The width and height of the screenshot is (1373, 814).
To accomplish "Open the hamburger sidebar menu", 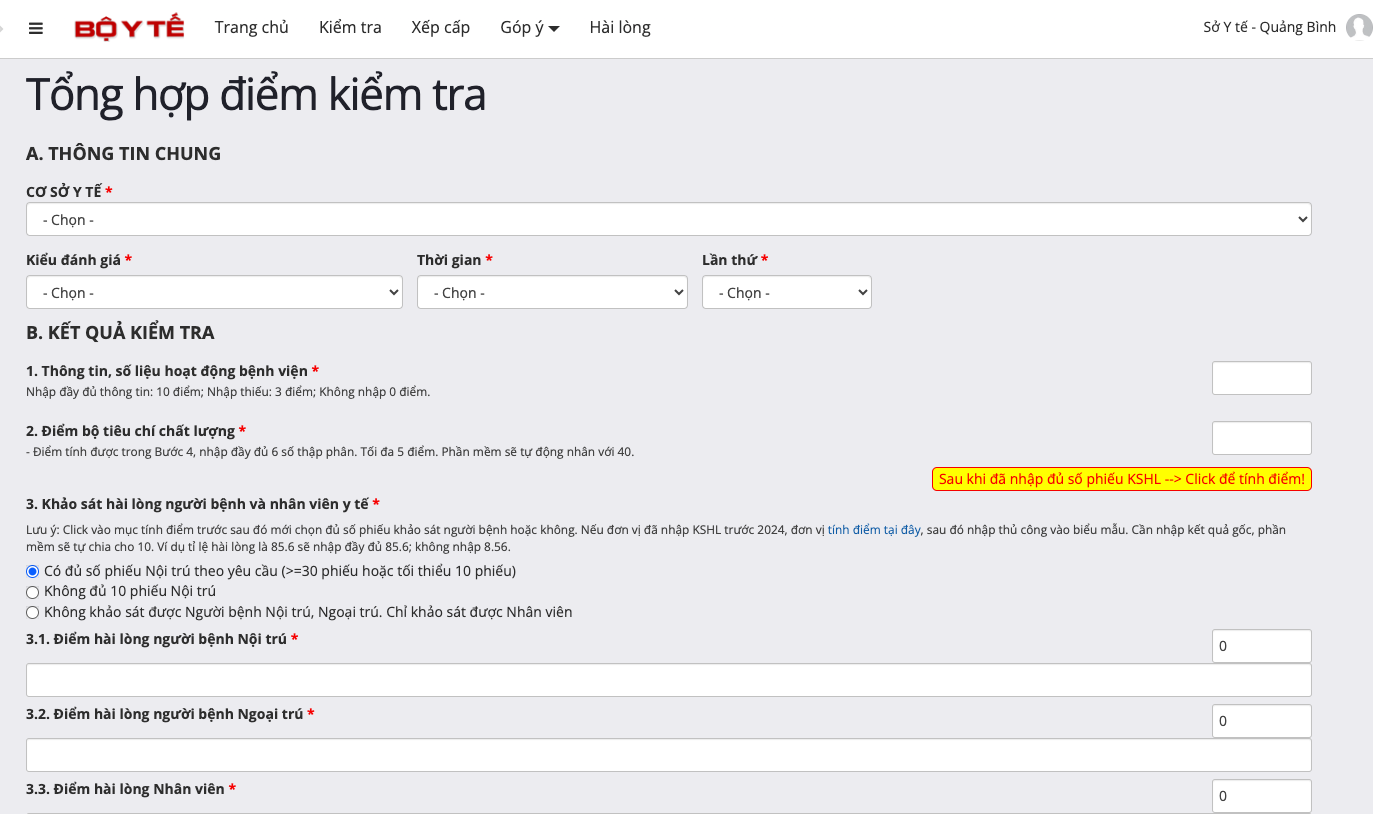I will coord(36,28).
